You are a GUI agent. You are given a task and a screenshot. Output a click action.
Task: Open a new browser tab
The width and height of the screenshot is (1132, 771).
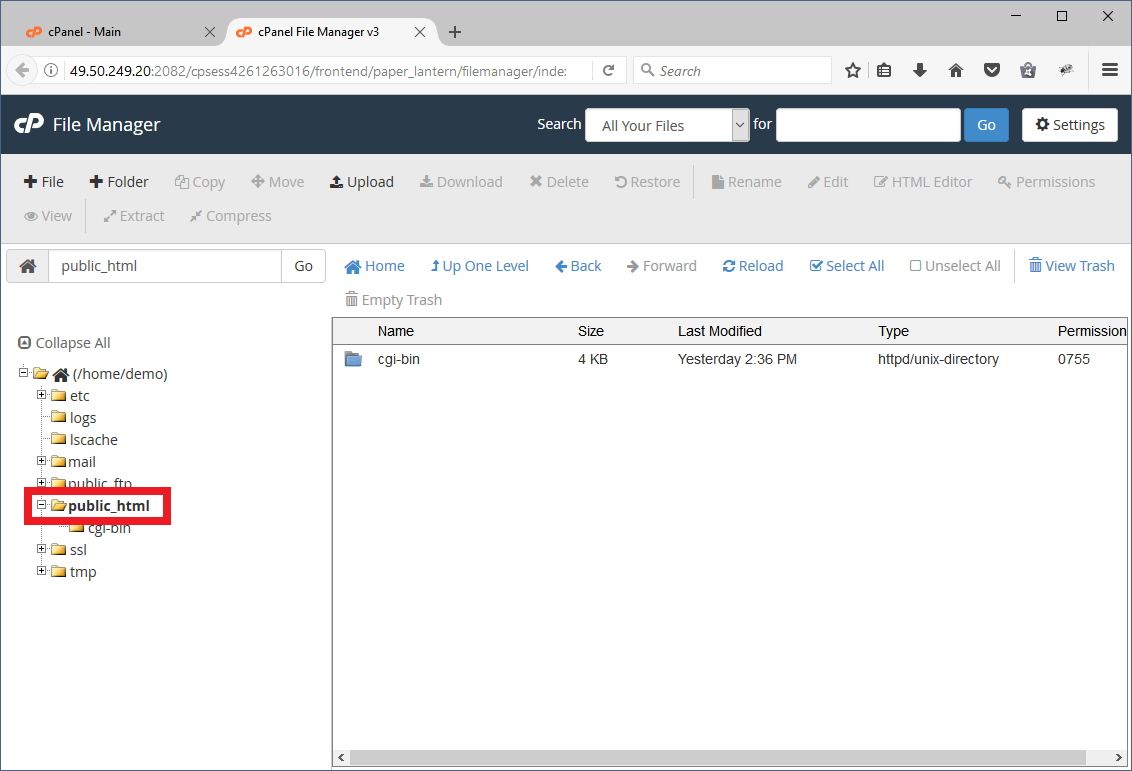(x=455, y=32)
